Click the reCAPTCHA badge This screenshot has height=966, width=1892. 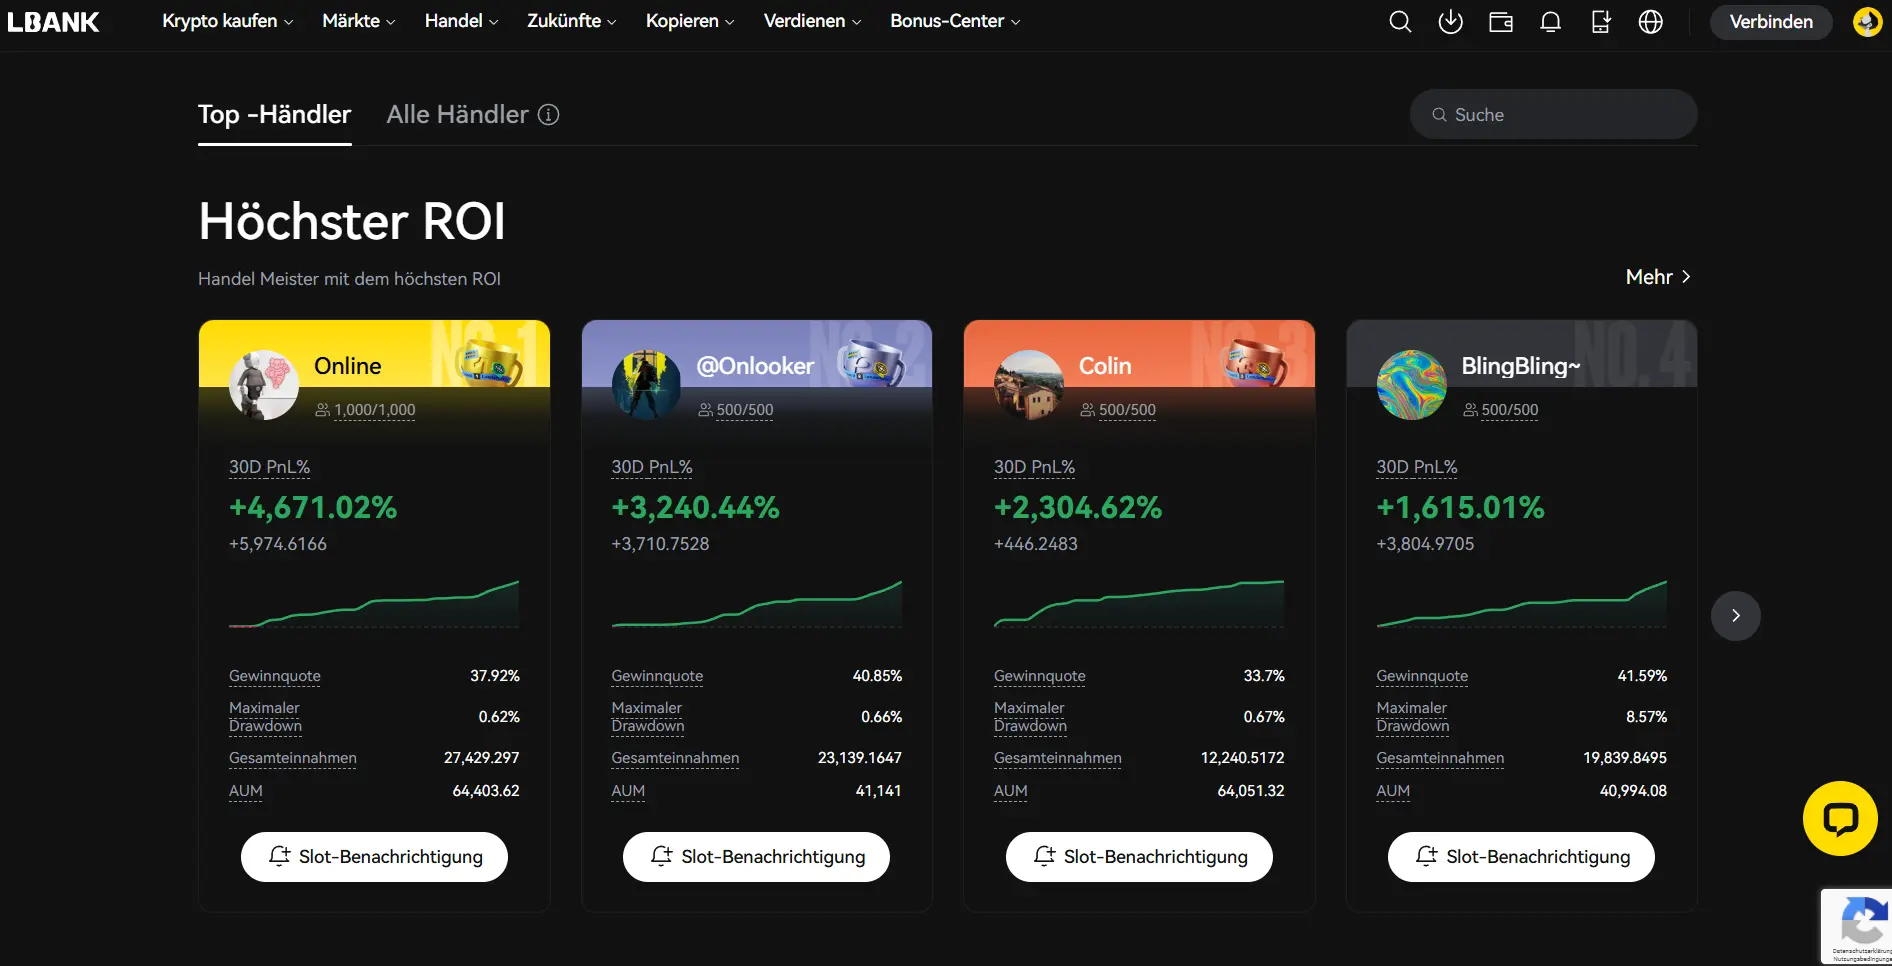pyautogui.click(x=1858, y=926)
